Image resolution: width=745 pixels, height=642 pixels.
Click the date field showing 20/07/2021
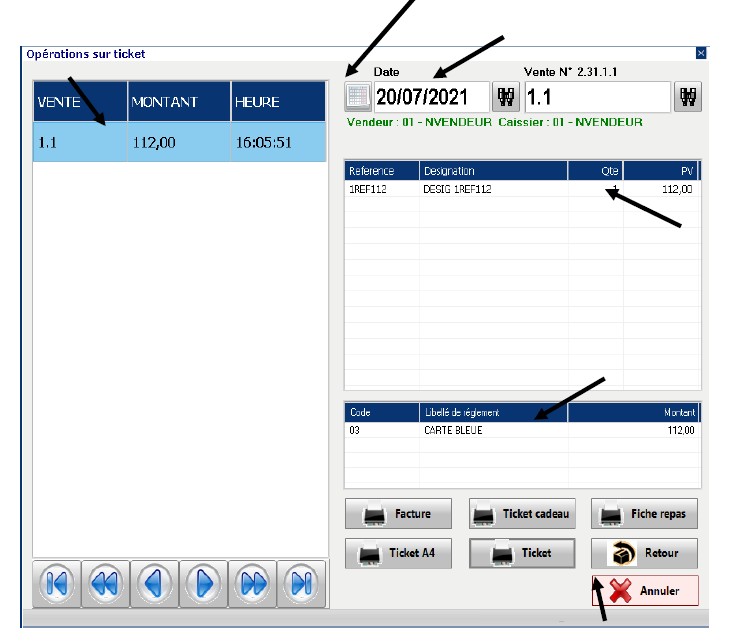click(431, 97)
